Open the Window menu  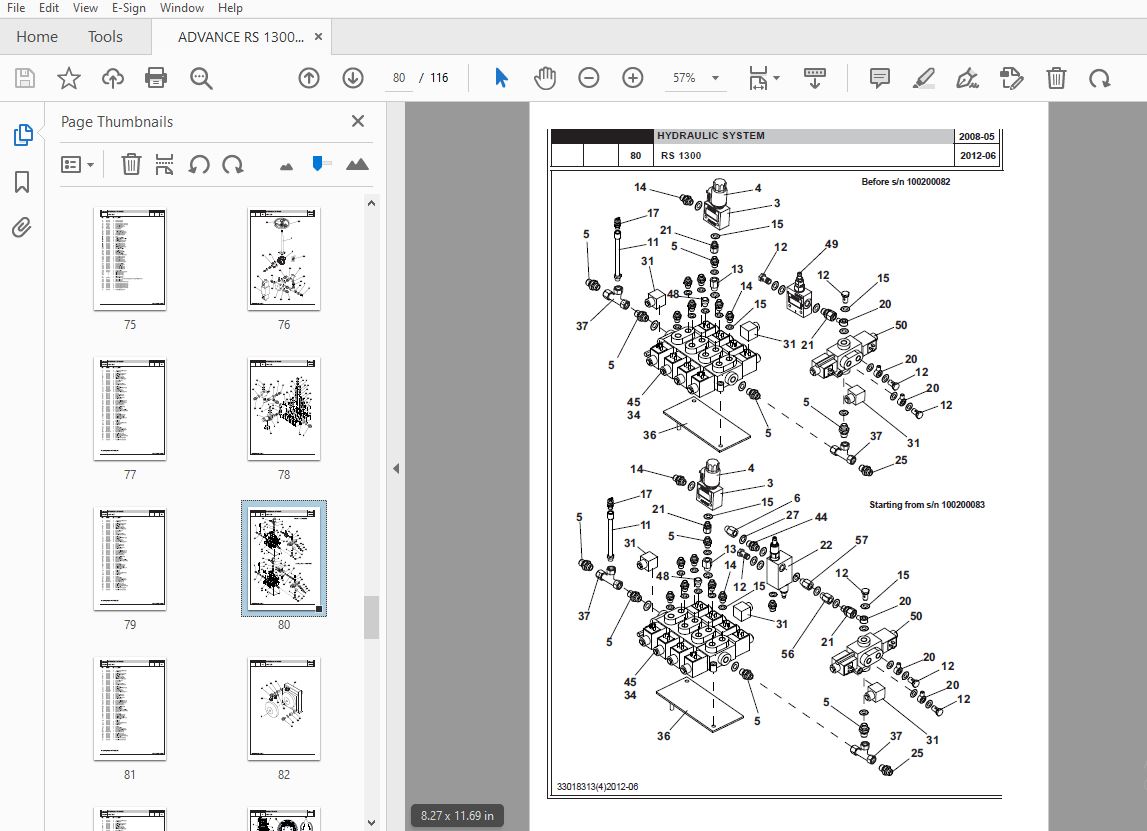(x=181, y=8)
